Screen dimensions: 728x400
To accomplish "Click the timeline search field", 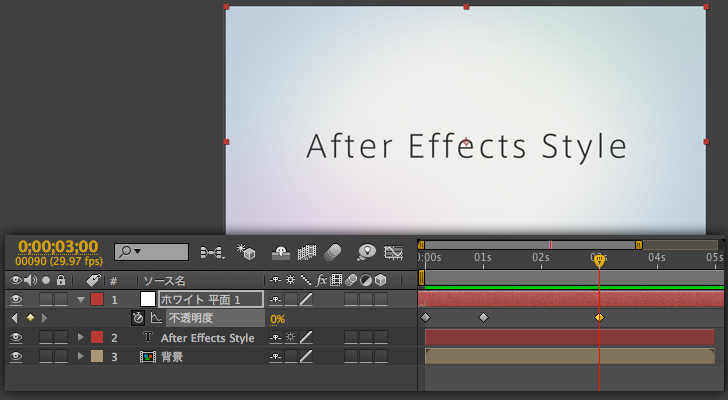I will pyautogui.click(x=151, y=252).
